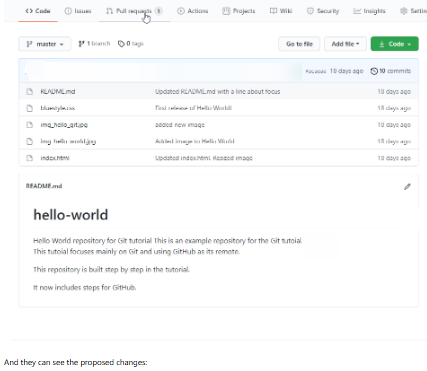Click README.md row's '10 days ago' timestamp
427x371 pixels.
pyautogui.click(x=394, y=91)
